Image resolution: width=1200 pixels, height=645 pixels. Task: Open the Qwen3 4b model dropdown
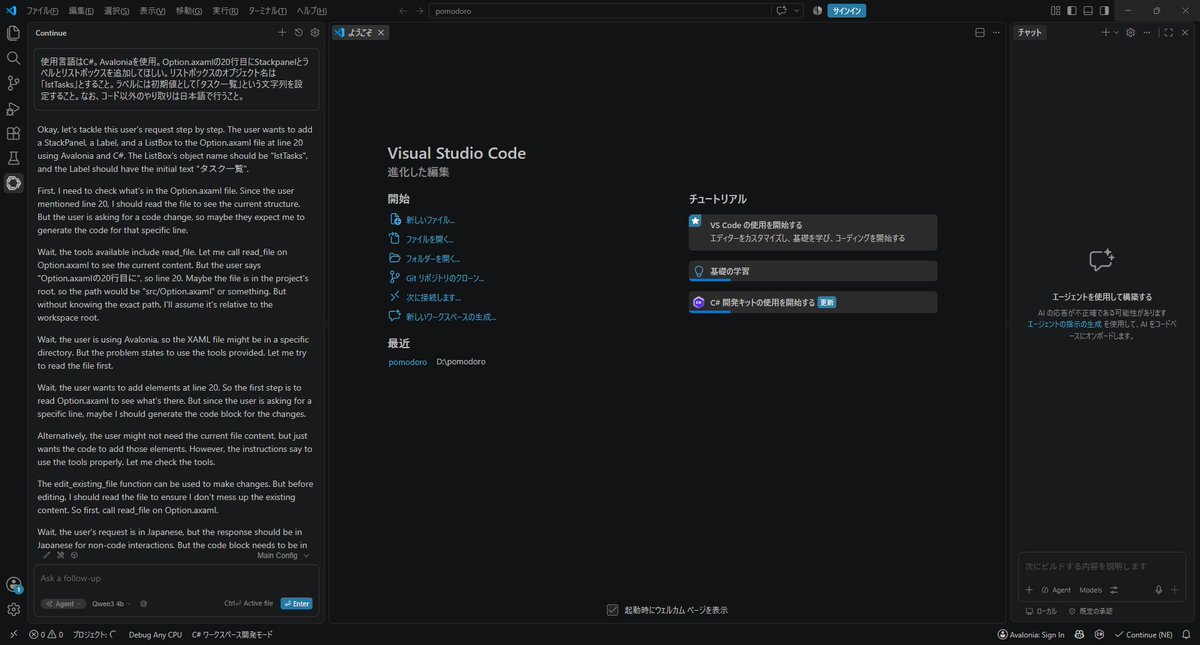tap(113, 603)
